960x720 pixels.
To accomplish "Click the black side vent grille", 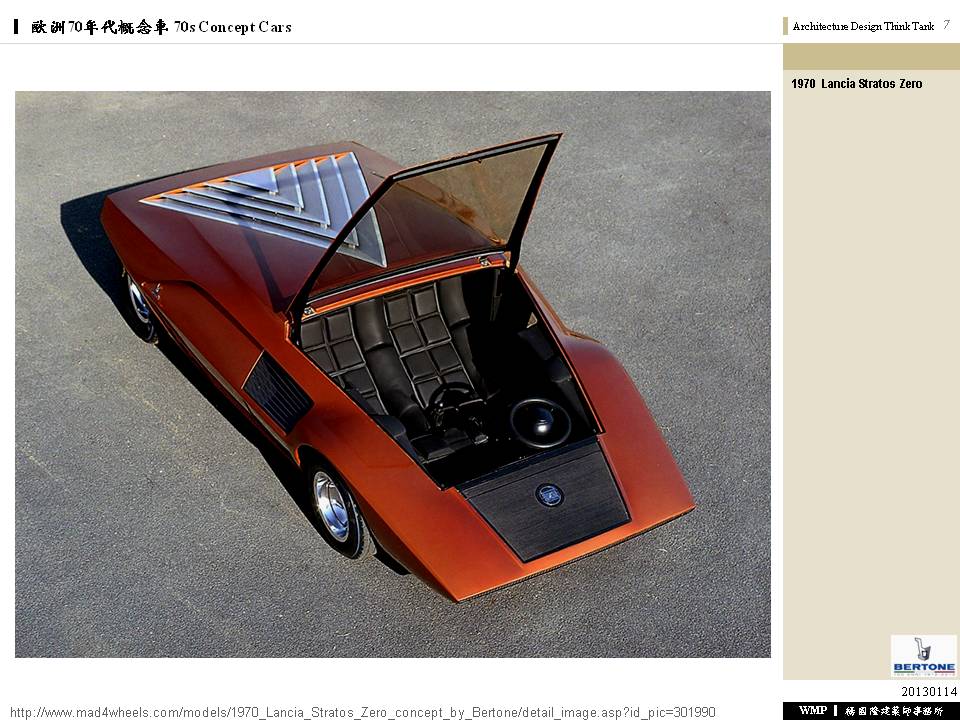I will pyautogui.click(x=277, y=392).
